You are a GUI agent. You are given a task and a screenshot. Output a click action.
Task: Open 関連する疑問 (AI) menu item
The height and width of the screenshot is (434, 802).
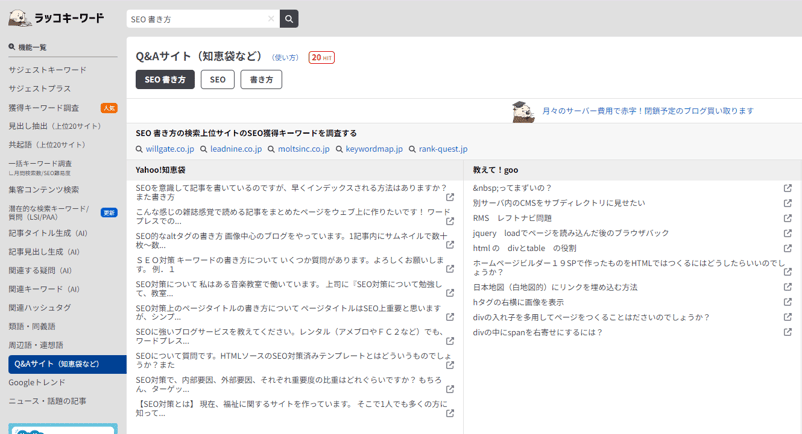40,270
